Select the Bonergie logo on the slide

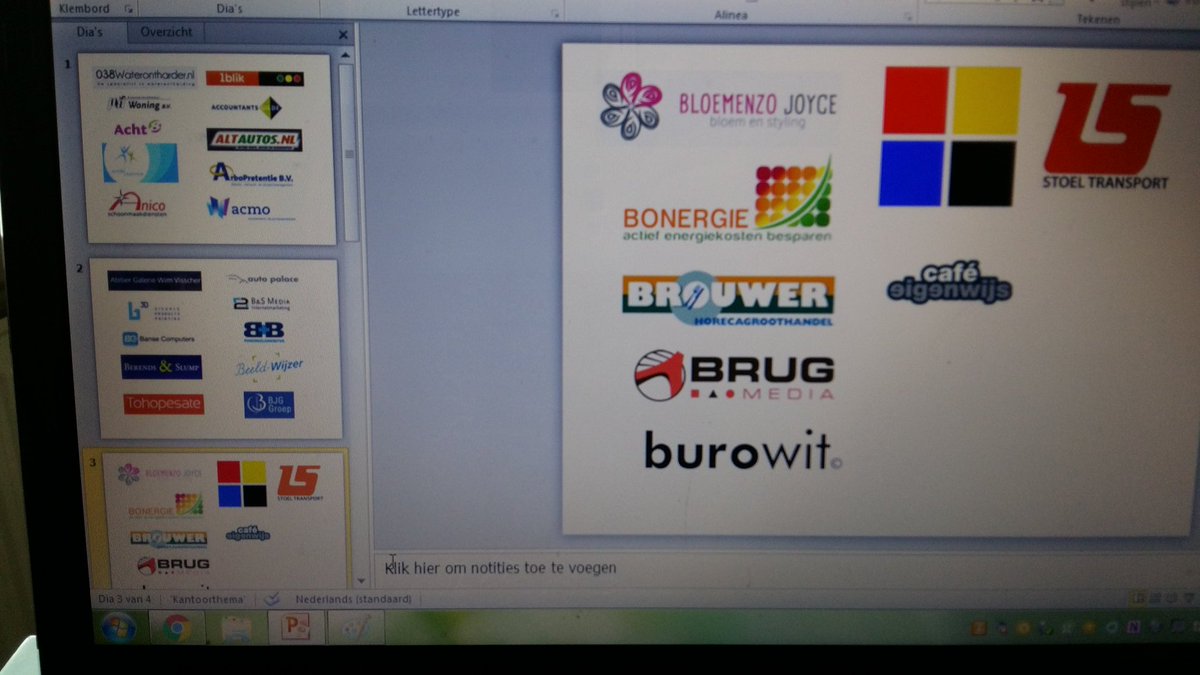click(x=728, y=201)
